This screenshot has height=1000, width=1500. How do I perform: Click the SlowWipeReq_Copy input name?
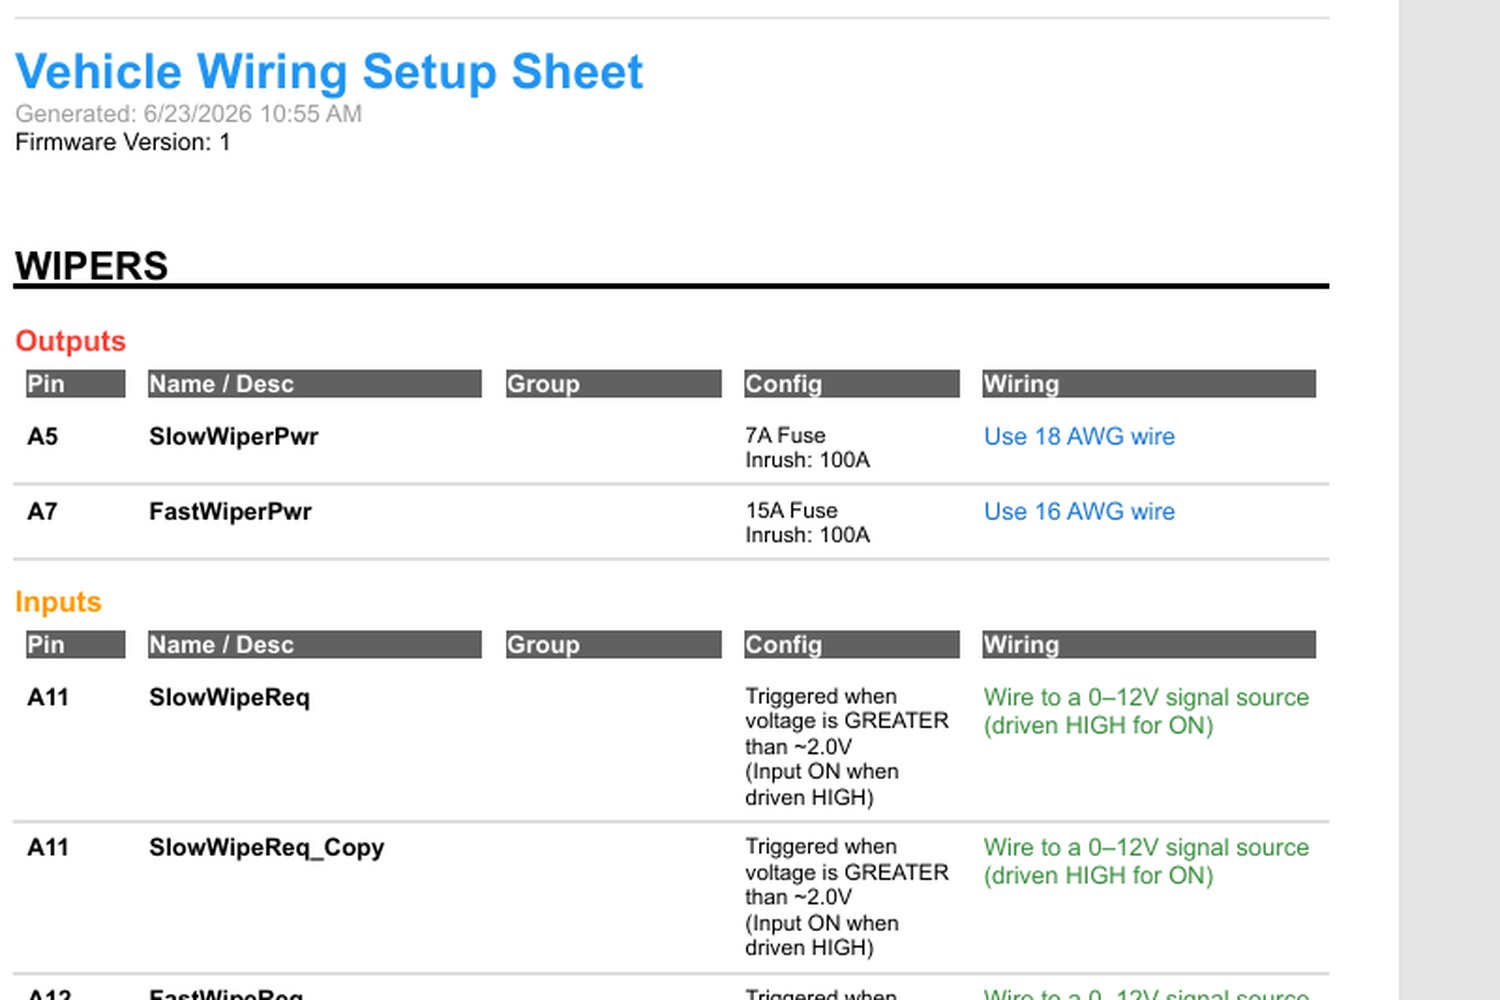point(266,848)
